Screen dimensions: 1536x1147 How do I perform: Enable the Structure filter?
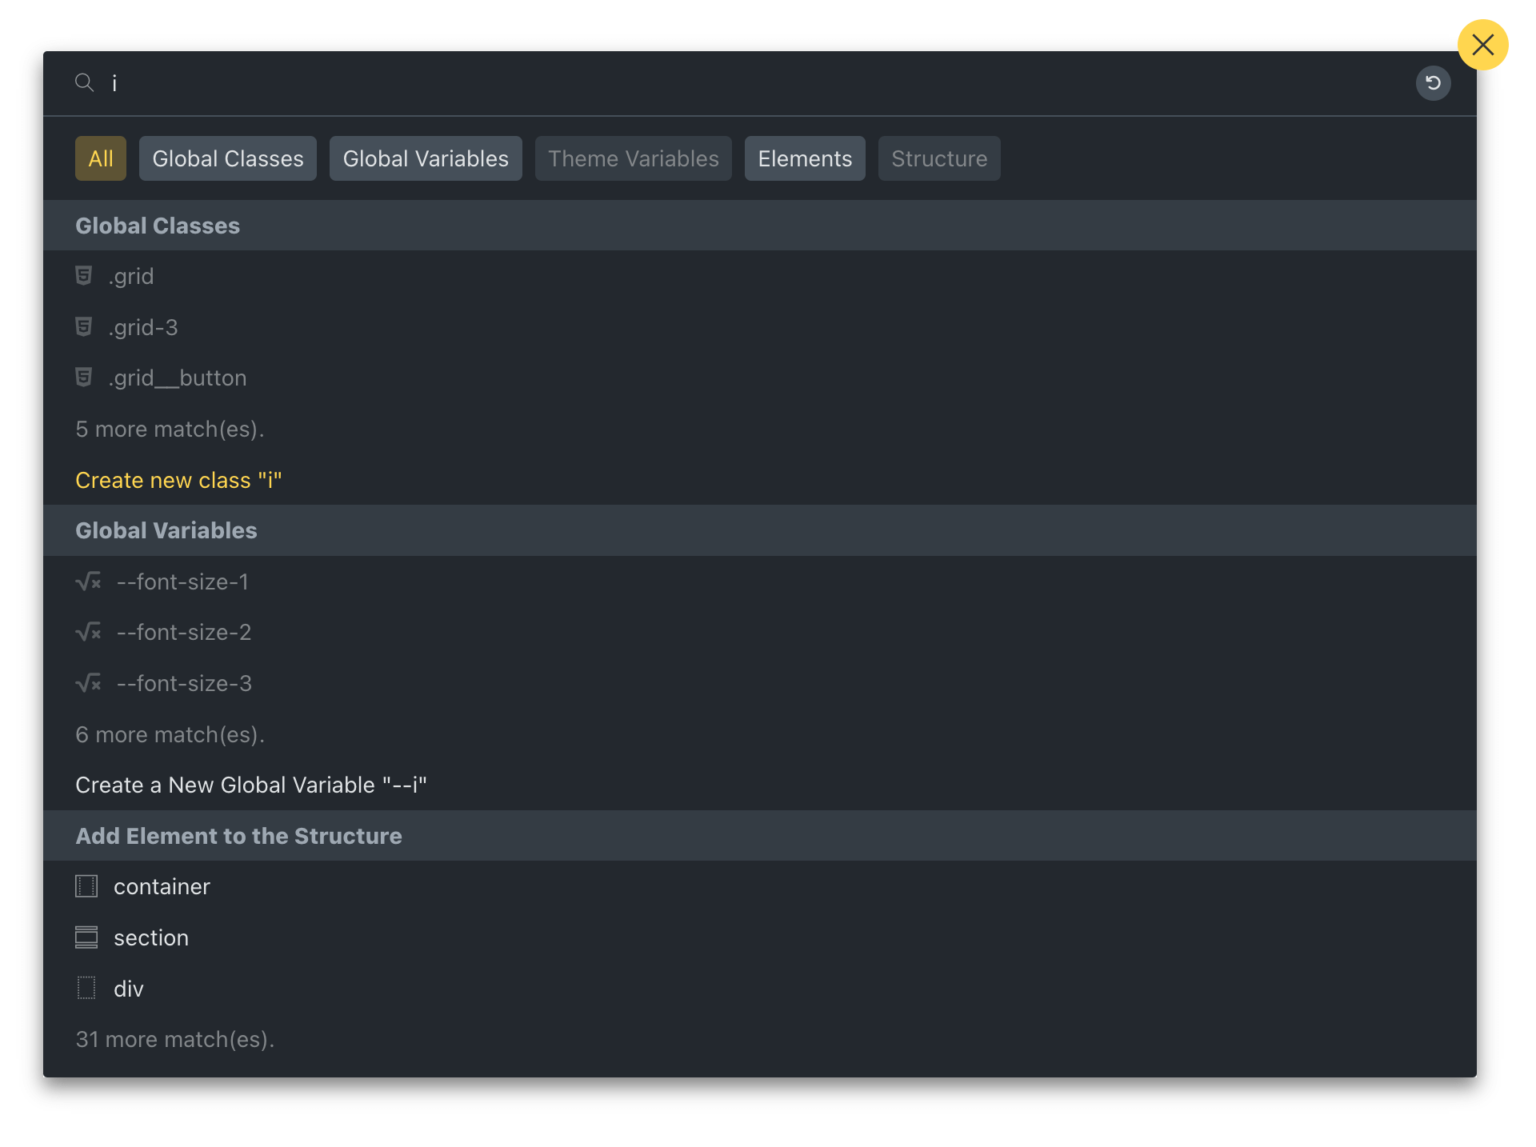click(939, 159)
